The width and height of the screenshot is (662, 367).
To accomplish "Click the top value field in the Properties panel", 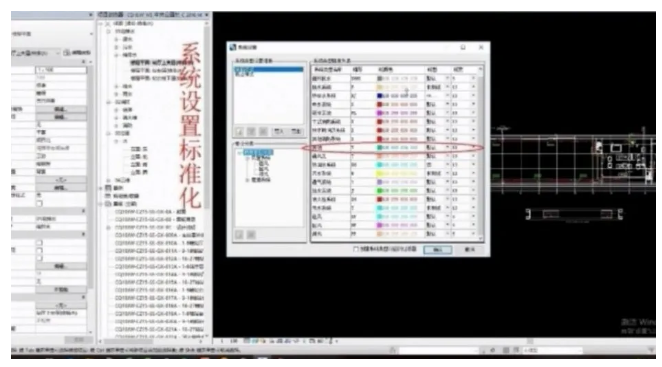I will (x=61, y=70).
